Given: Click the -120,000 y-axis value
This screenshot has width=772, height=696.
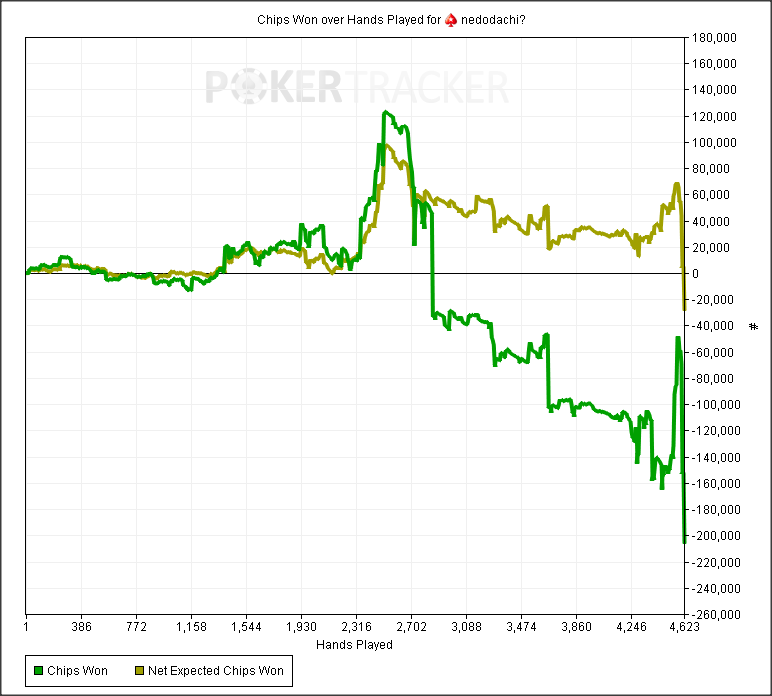Looking at the screenshot, I should pyautogui.click(x=716, y=431).
